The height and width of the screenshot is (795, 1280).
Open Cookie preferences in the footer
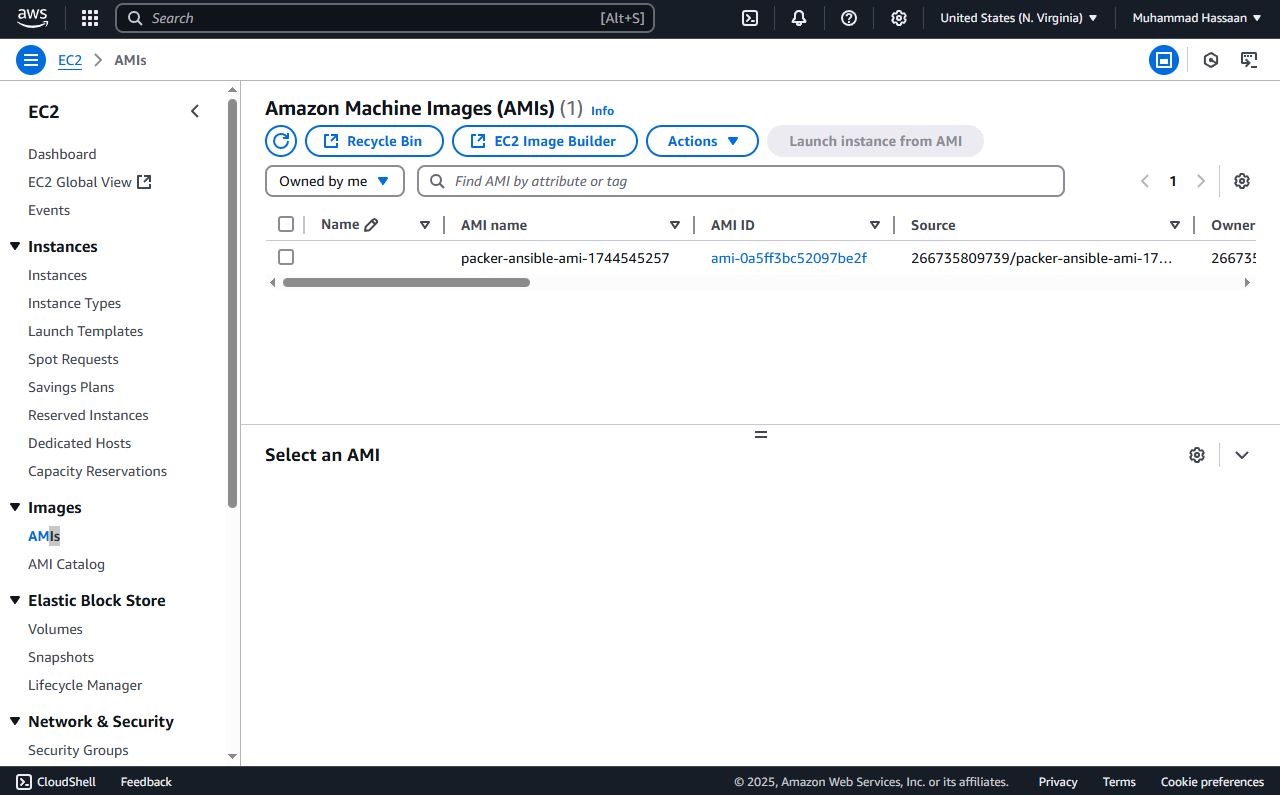coord(1212,782)
